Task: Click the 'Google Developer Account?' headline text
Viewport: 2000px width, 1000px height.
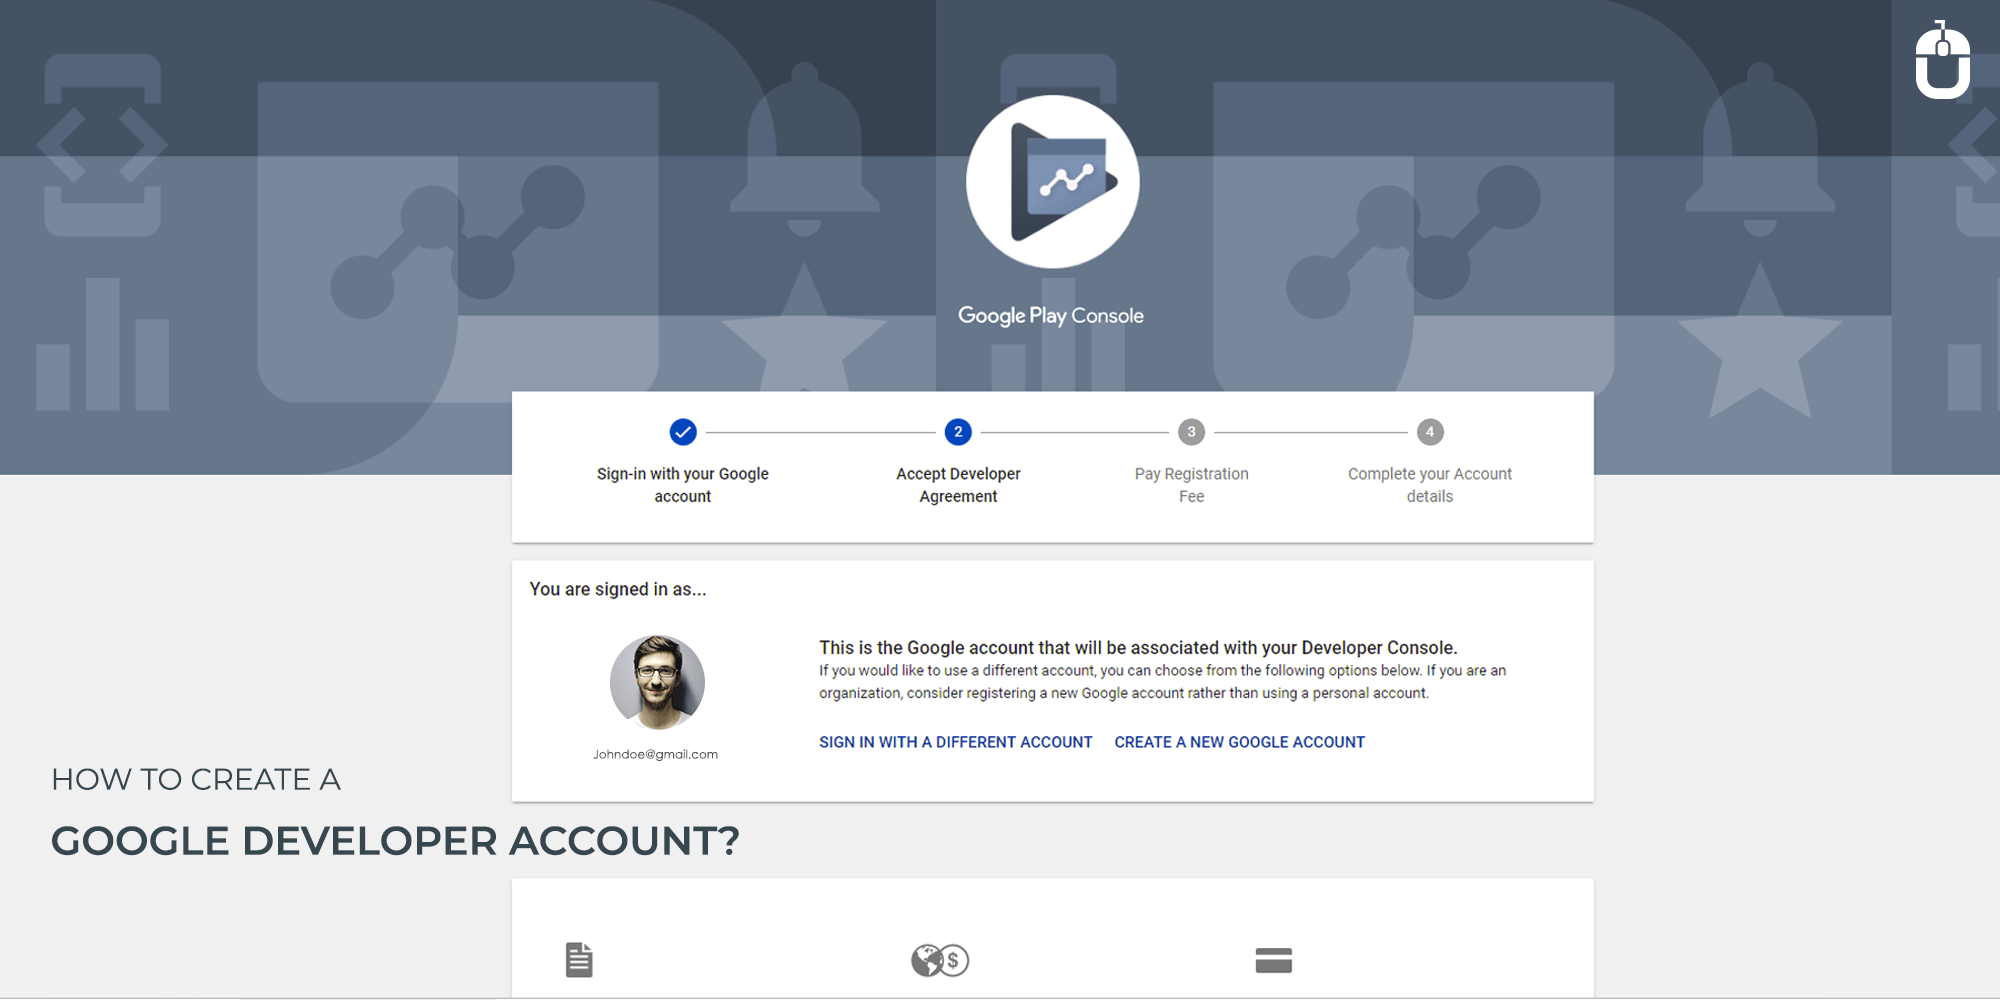Action: tap(395, 841)
